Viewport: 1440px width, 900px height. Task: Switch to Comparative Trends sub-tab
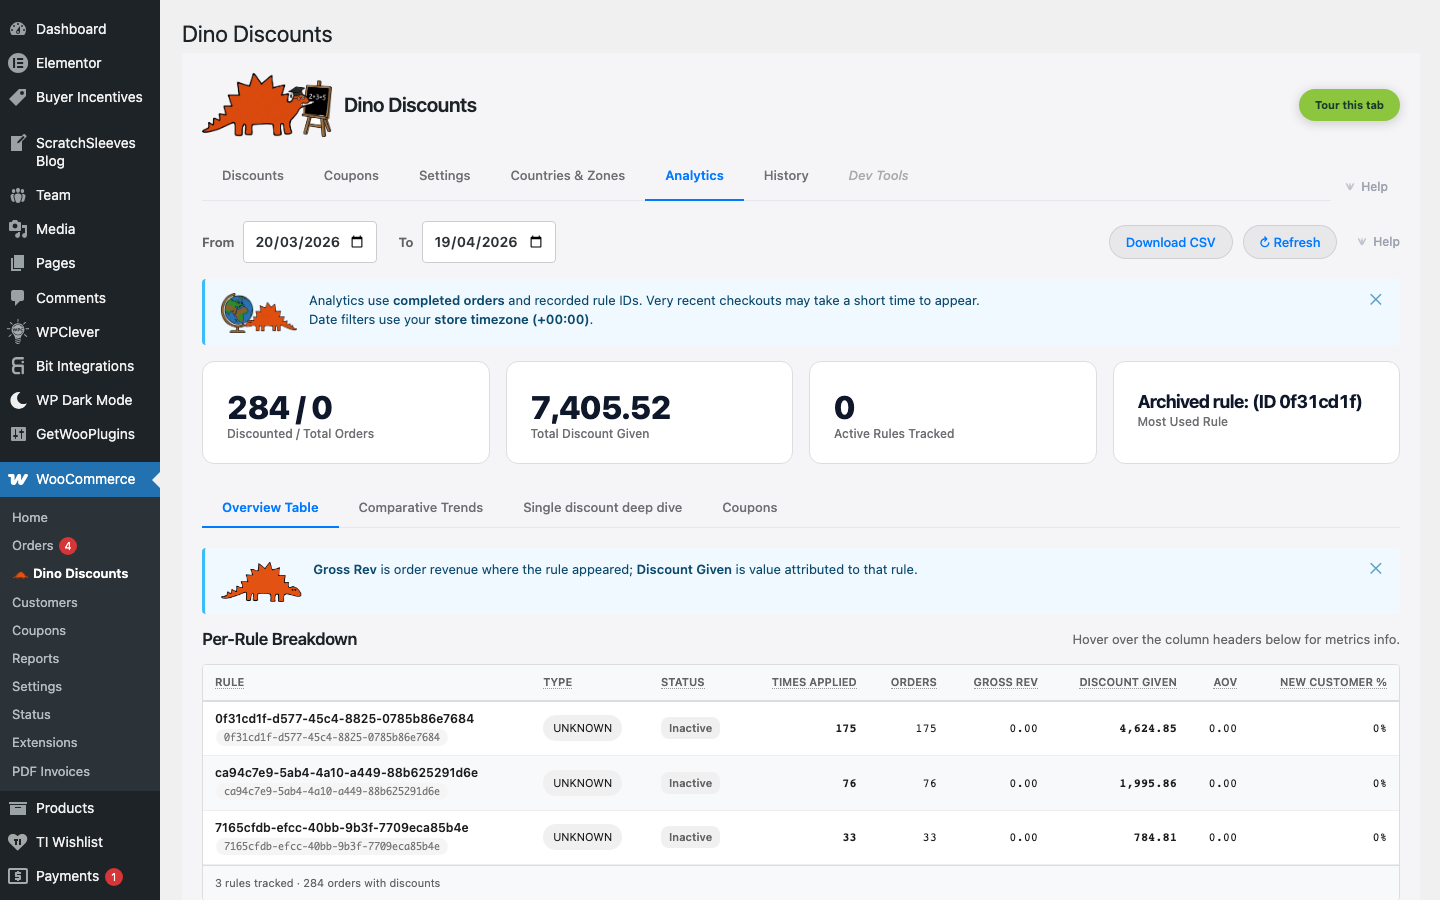421,507
